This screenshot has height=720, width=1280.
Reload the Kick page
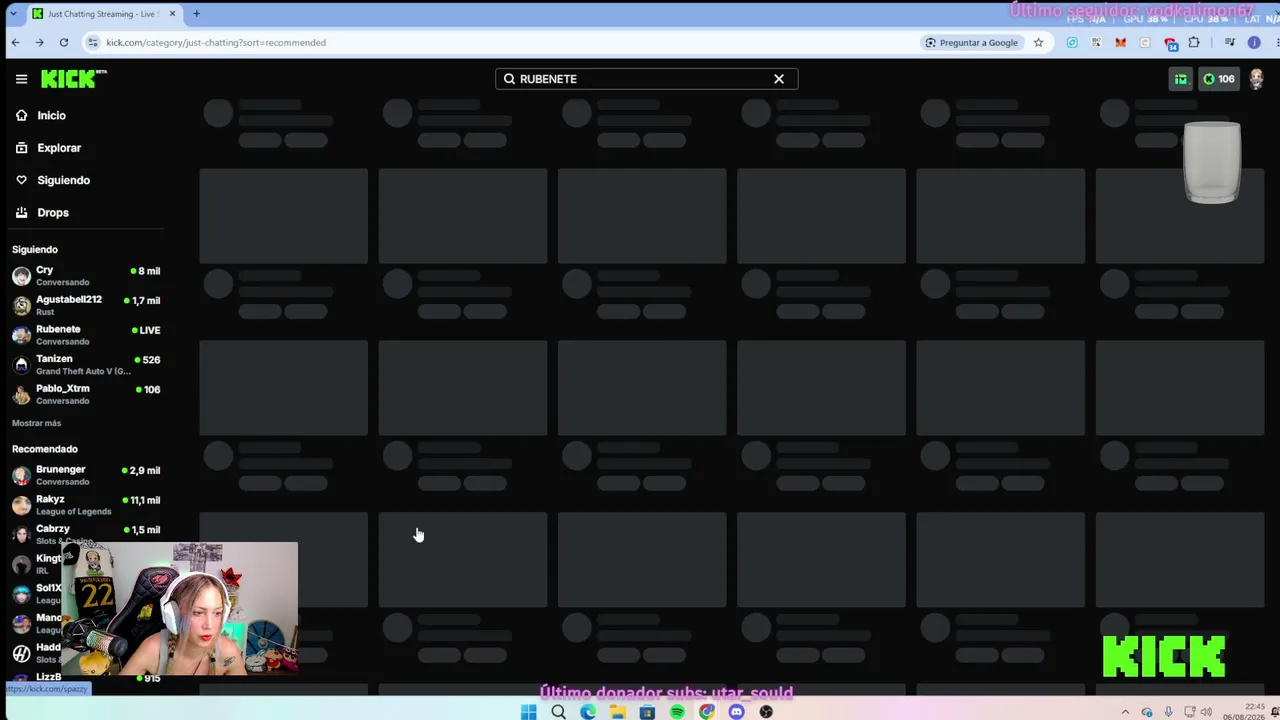pyautogui.click(x=63, y=42)
